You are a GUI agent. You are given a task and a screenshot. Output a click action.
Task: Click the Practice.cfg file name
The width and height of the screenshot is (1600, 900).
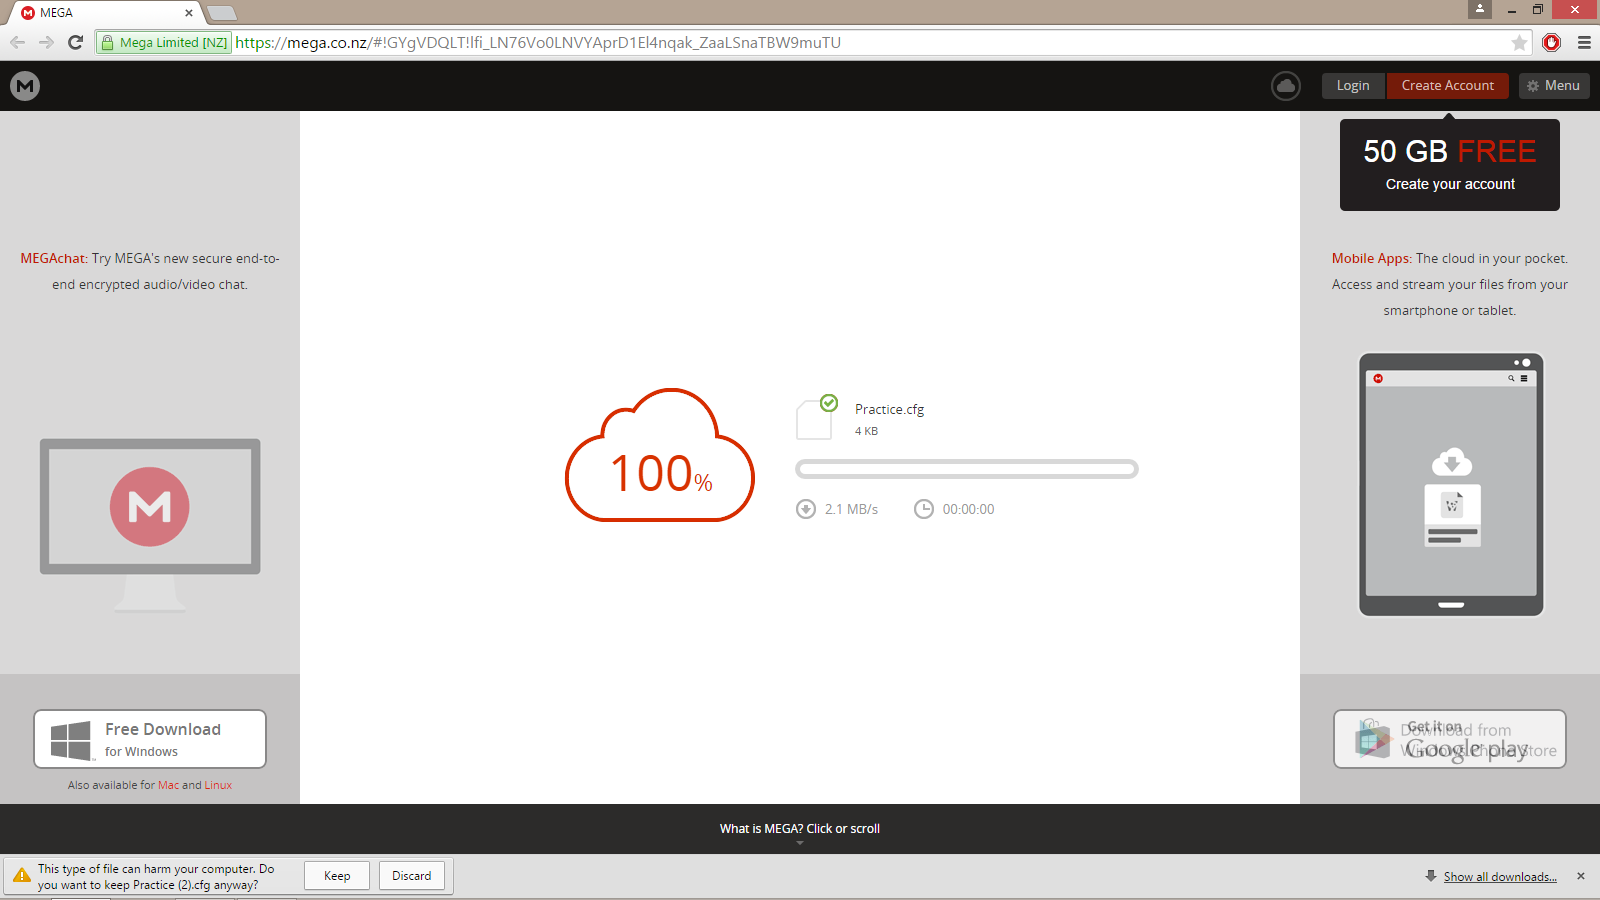[889, 409]
